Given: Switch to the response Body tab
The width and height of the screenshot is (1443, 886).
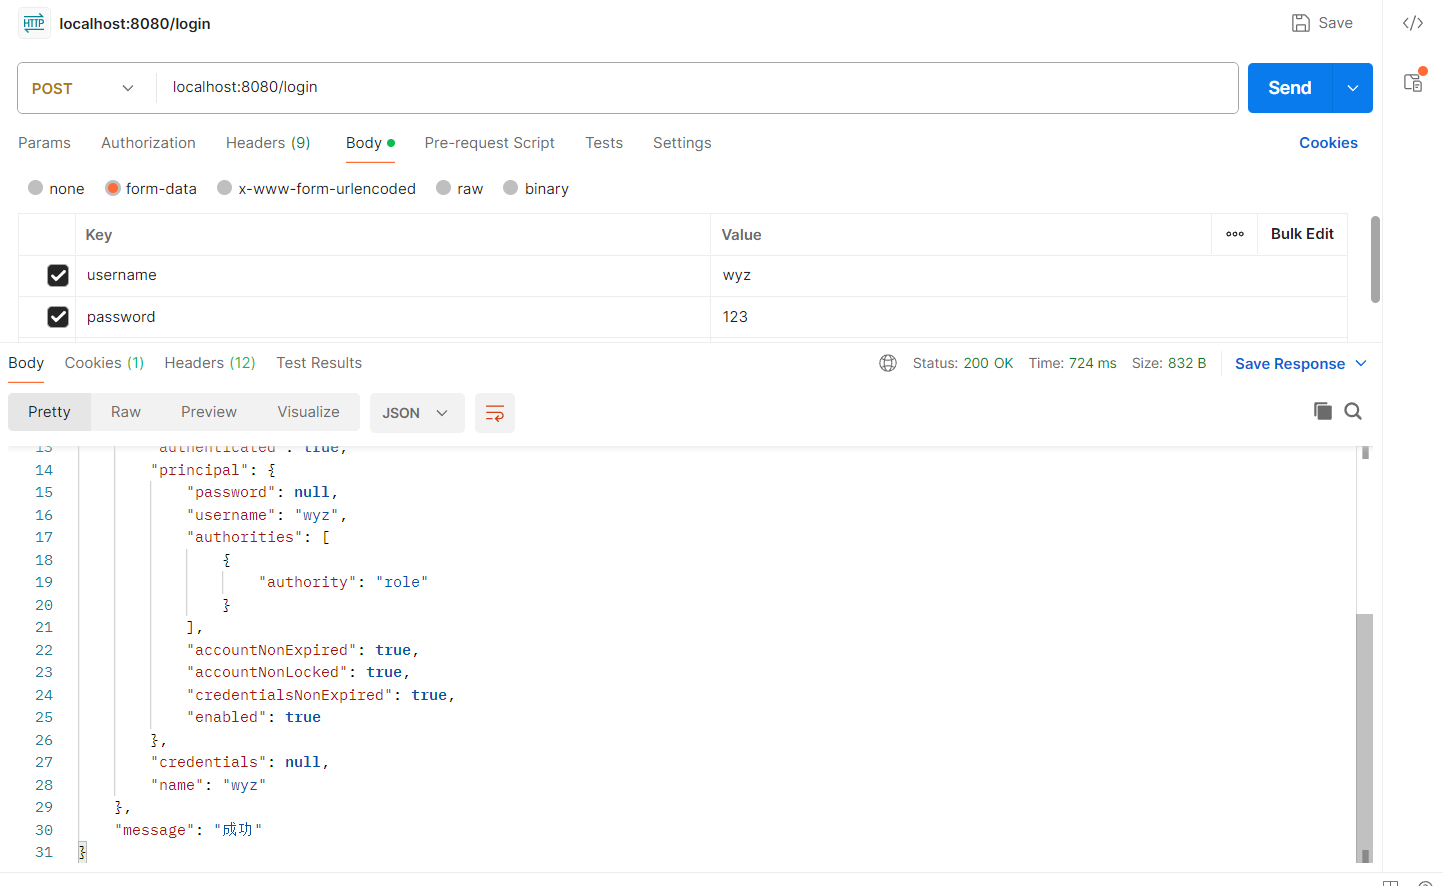Looking at the screenshot, I should [x=26, y=363].
